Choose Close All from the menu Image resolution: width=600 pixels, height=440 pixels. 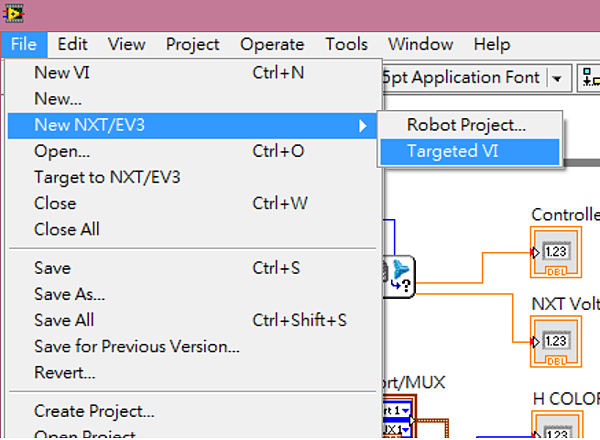click(x=192, y=230)
